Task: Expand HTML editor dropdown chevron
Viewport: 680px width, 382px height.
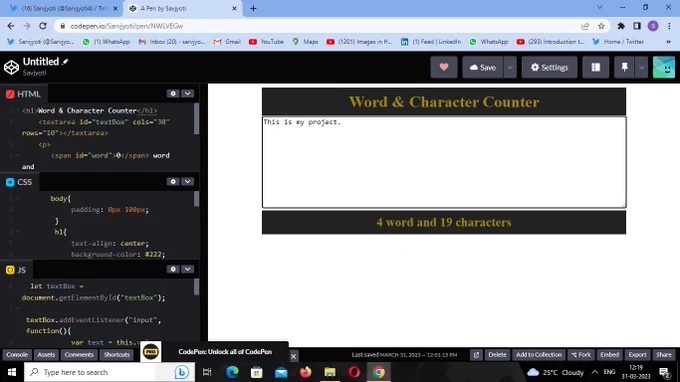Action: click(x=187, y=94)
